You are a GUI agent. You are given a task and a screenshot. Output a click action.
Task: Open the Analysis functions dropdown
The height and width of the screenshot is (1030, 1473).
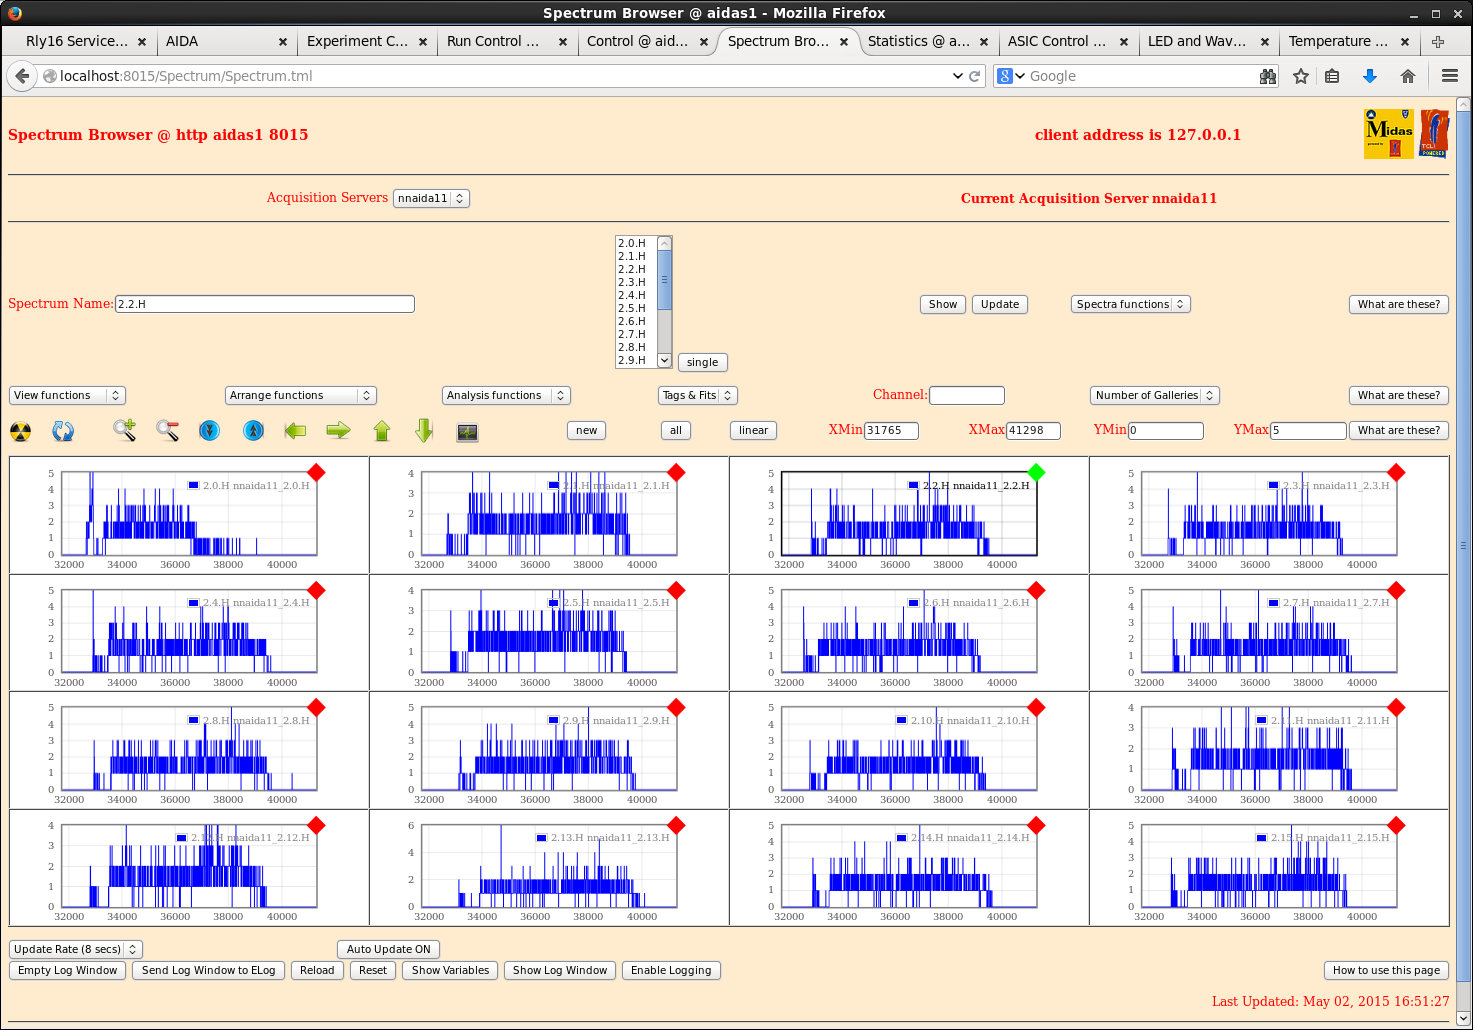505,395
